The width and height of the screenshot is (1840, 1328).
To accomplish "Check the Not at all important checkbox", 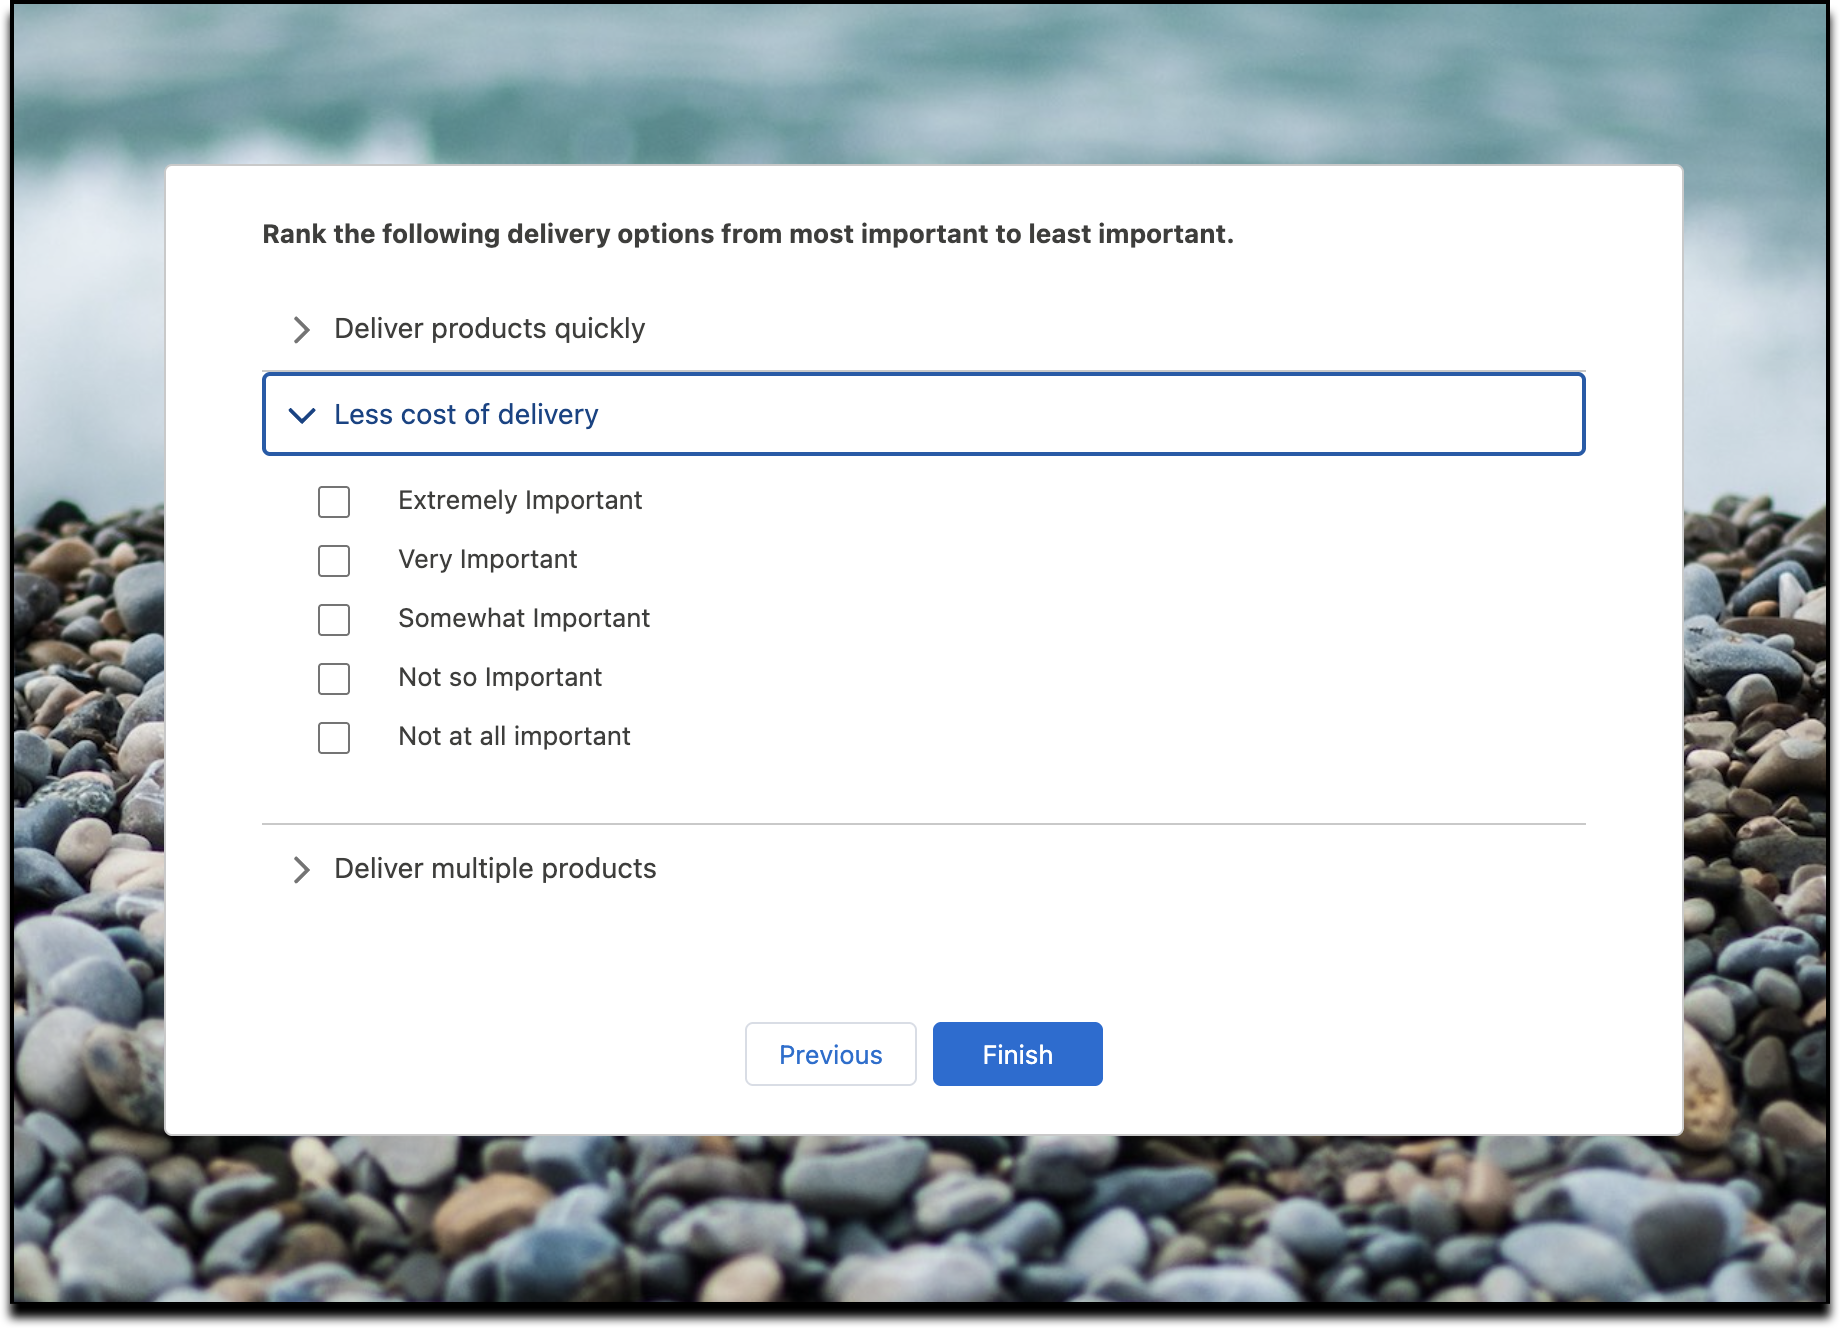I will (334, 738).
